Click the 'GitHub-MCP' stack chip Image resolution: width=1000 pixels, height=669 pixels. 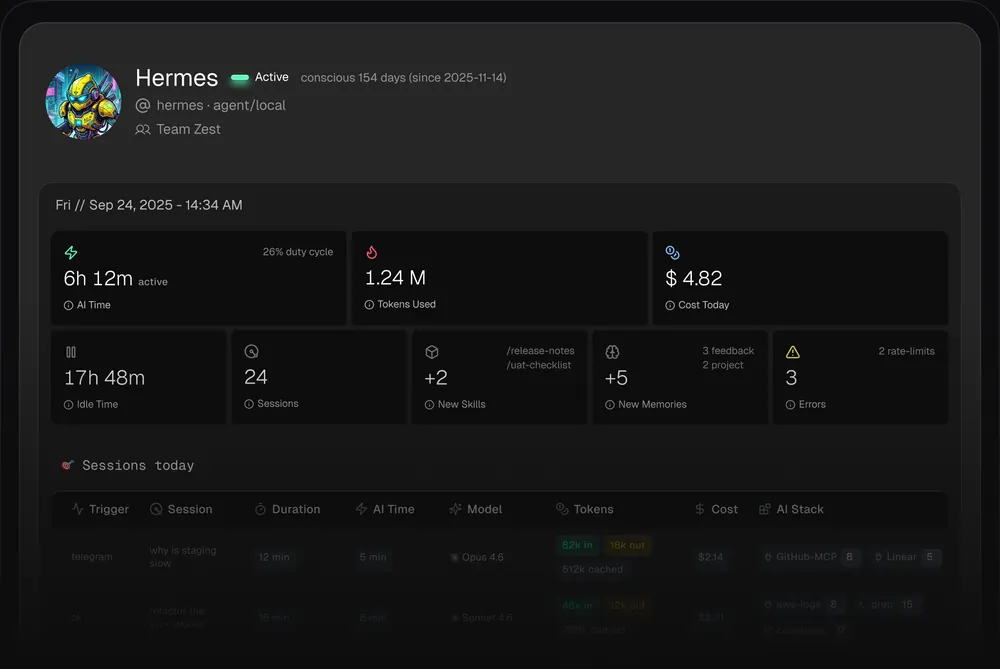[811, 557]
